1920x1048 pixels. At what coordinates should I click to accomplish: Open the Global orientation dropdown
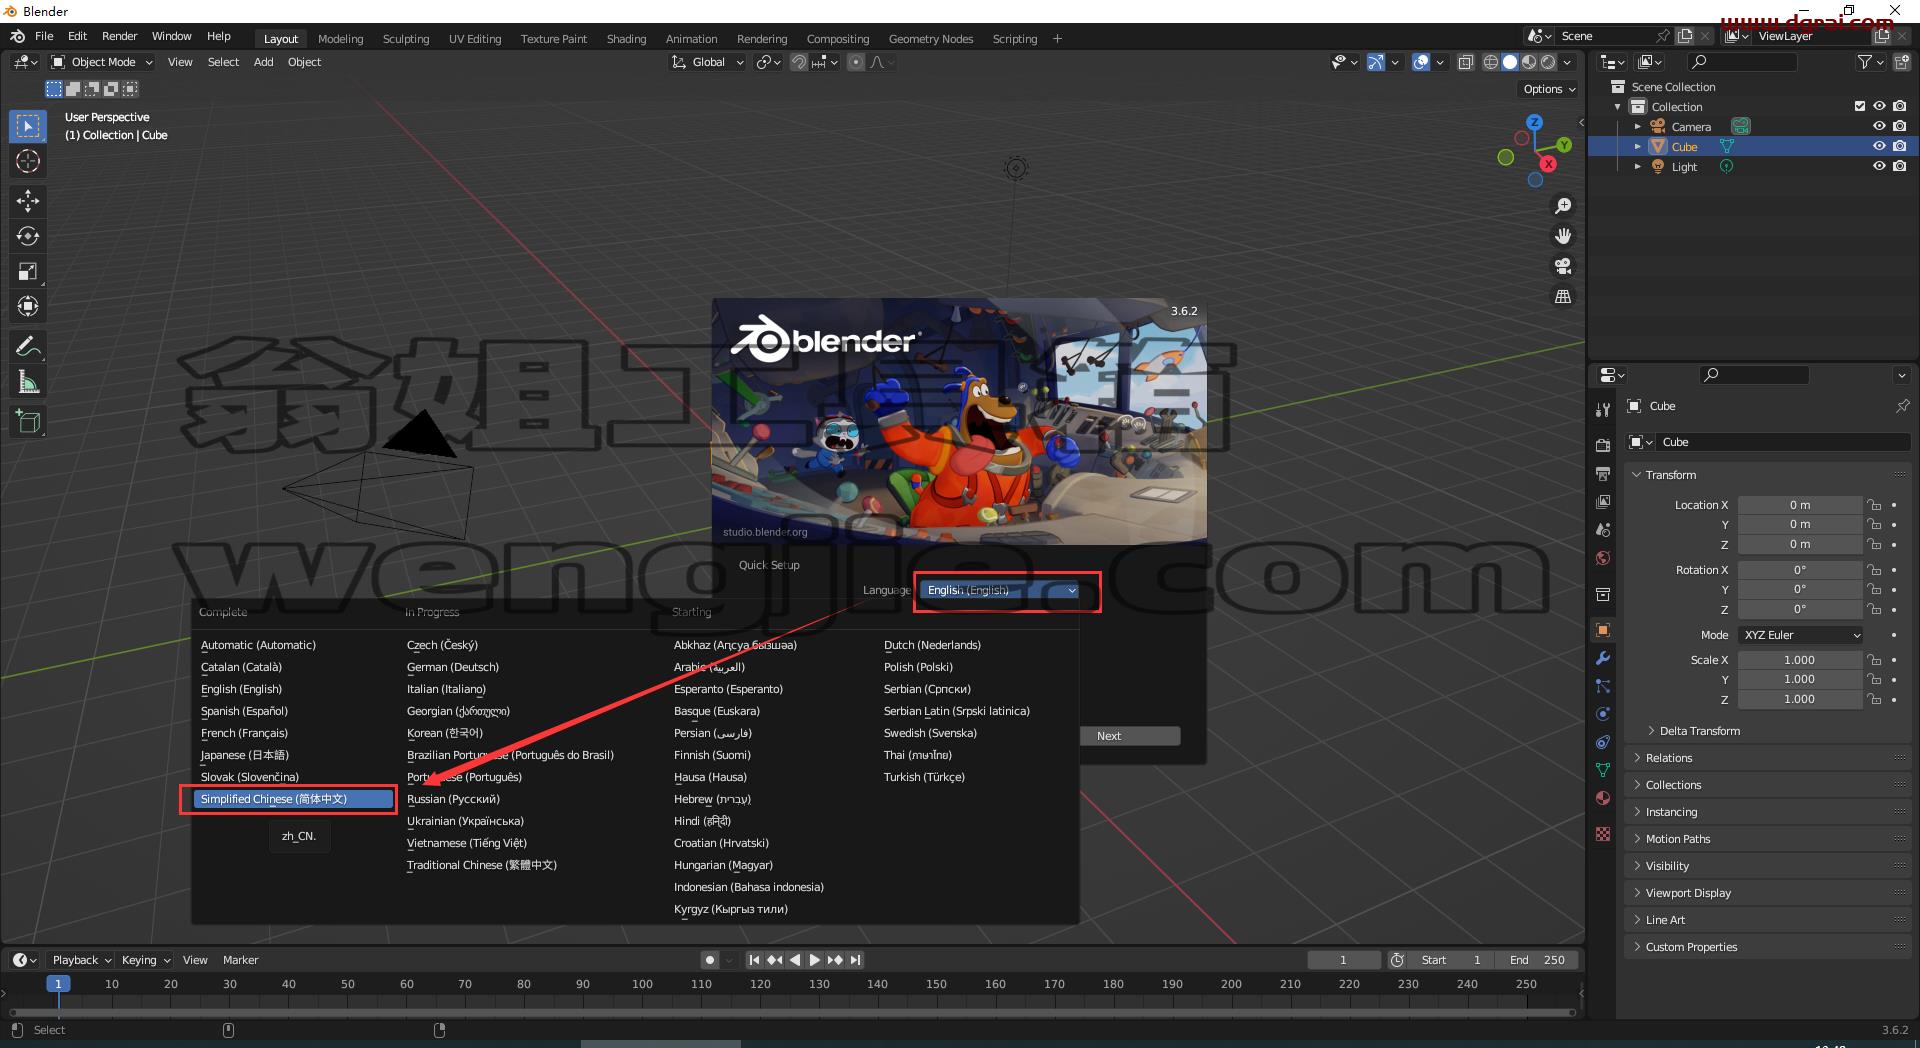point(708,62)
